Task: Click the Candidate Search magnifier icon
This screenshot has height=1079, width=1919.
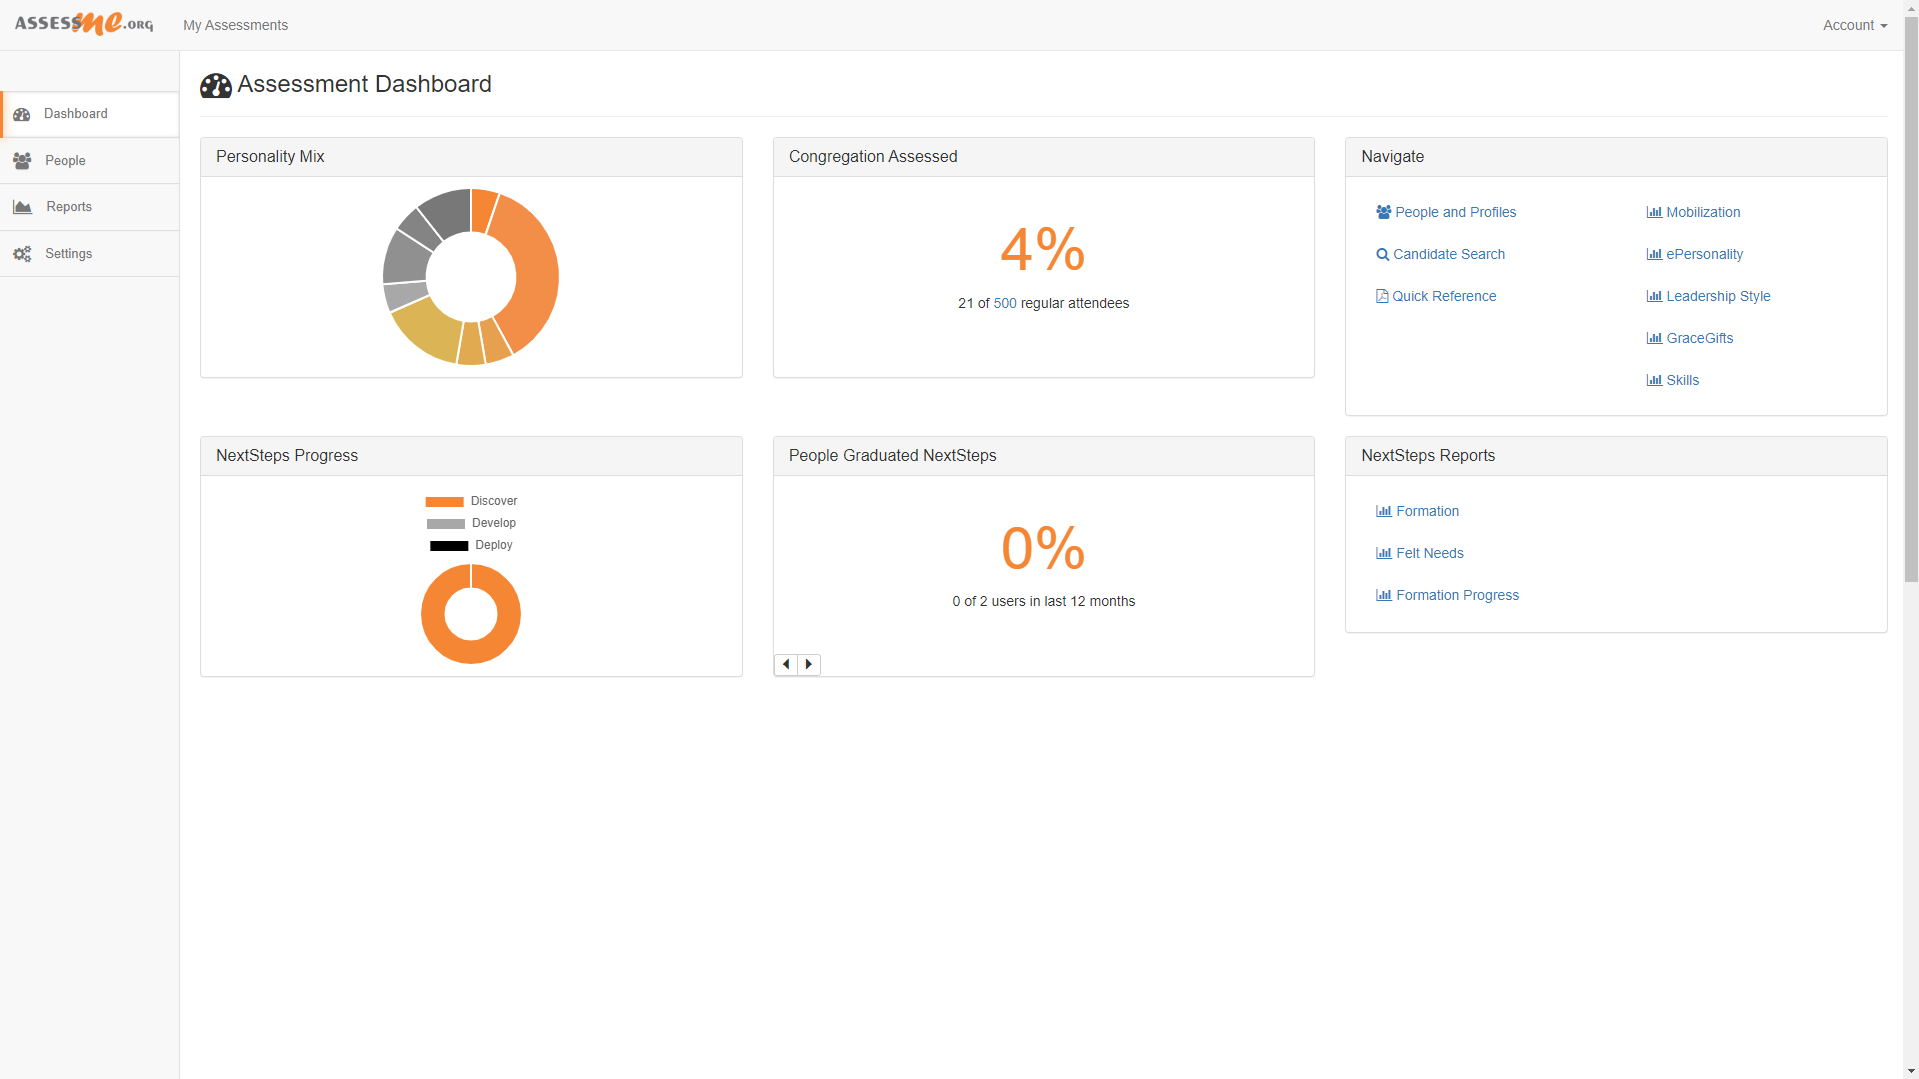Action: click(x=1382, y=254)
